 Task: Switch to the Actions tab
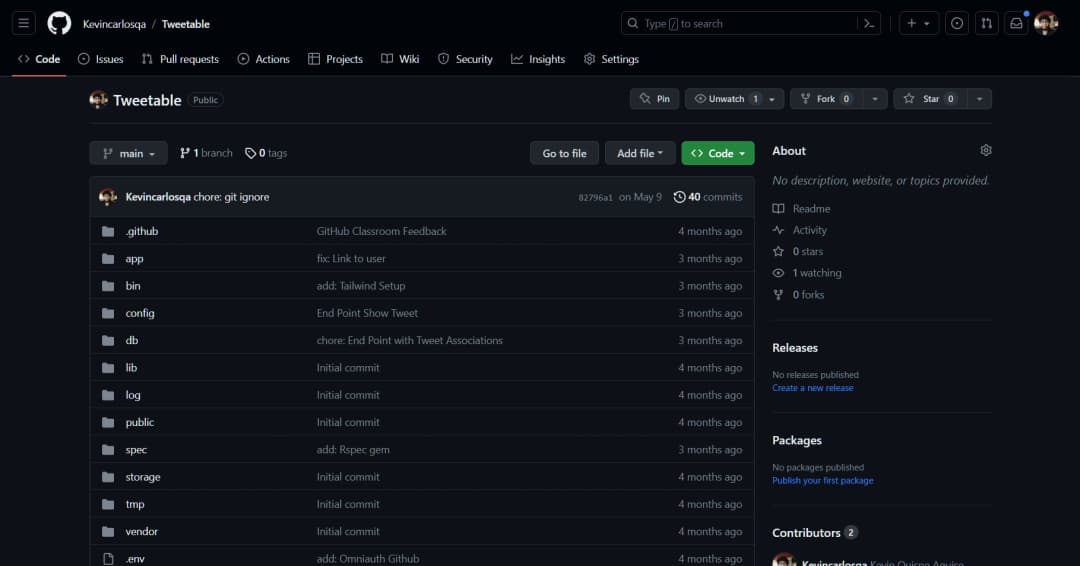point(264,59)
